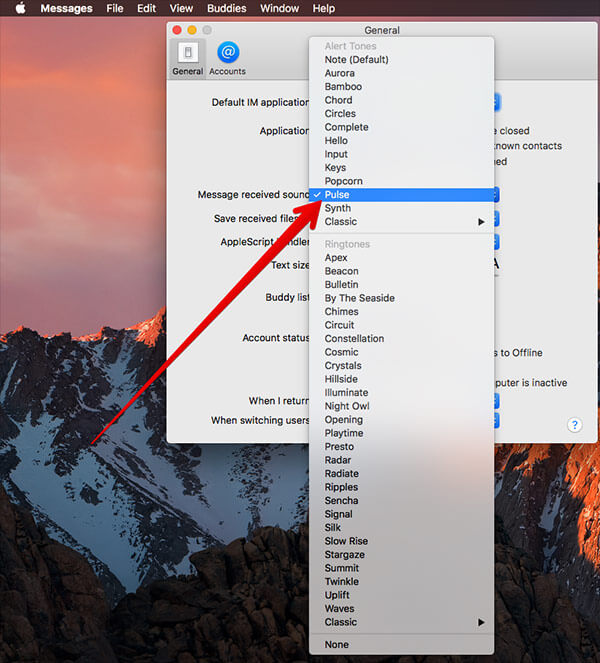
Task: Choose Beacon ringtone
Action: pyautogui.click(x=401, y=271)
